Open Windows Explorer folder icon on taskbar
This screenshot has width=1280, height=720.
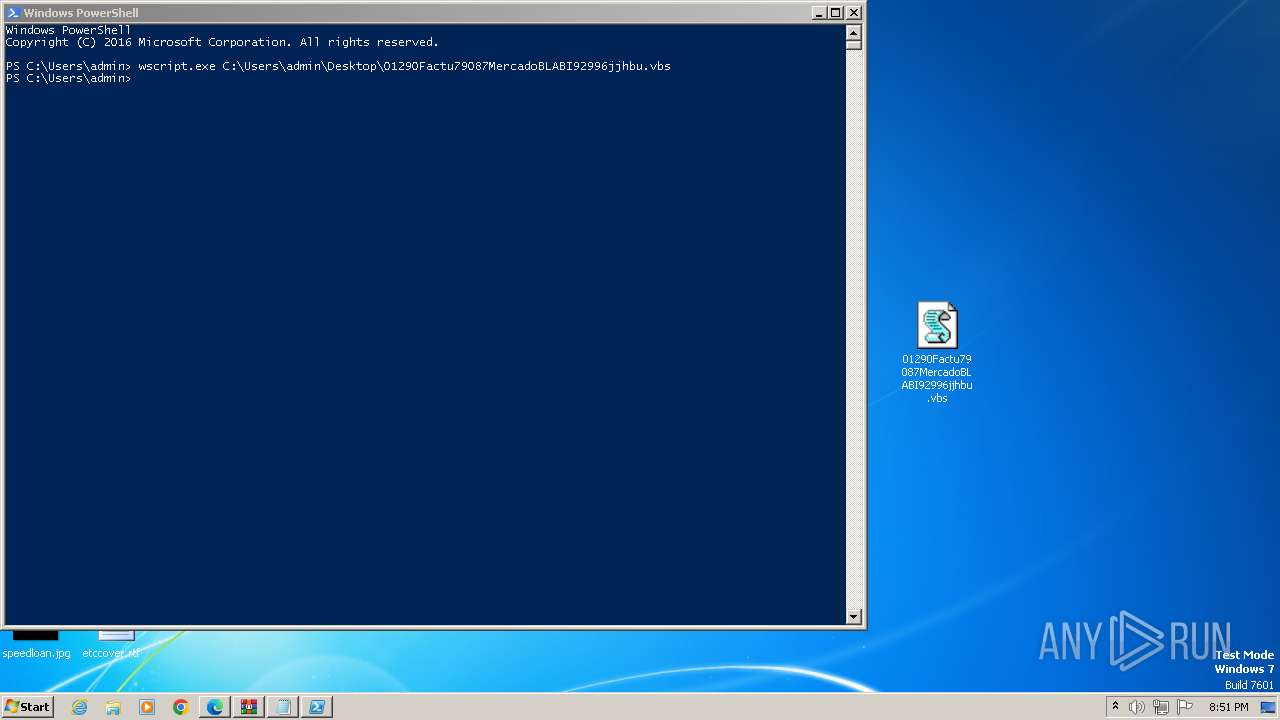pyautogui.click(x=113, y=707)
